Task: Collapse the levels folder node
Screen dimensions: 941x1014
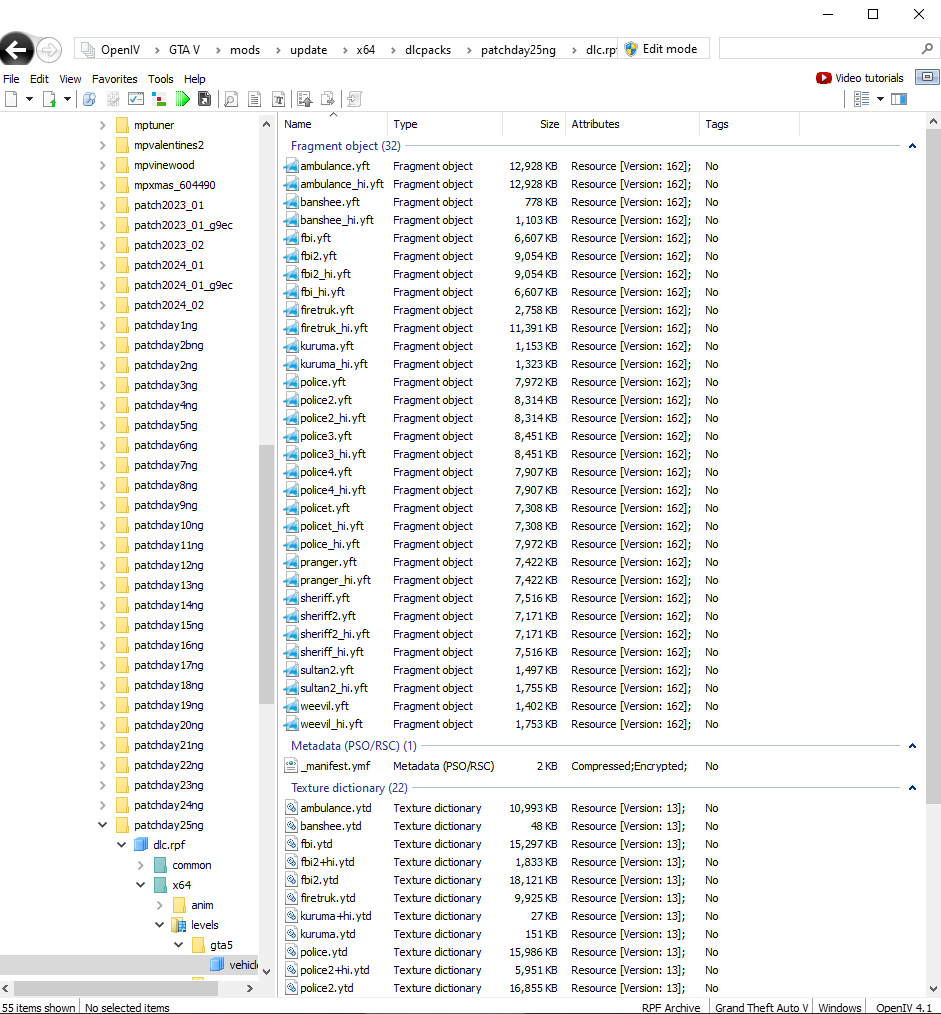Action: click(159, 925)
